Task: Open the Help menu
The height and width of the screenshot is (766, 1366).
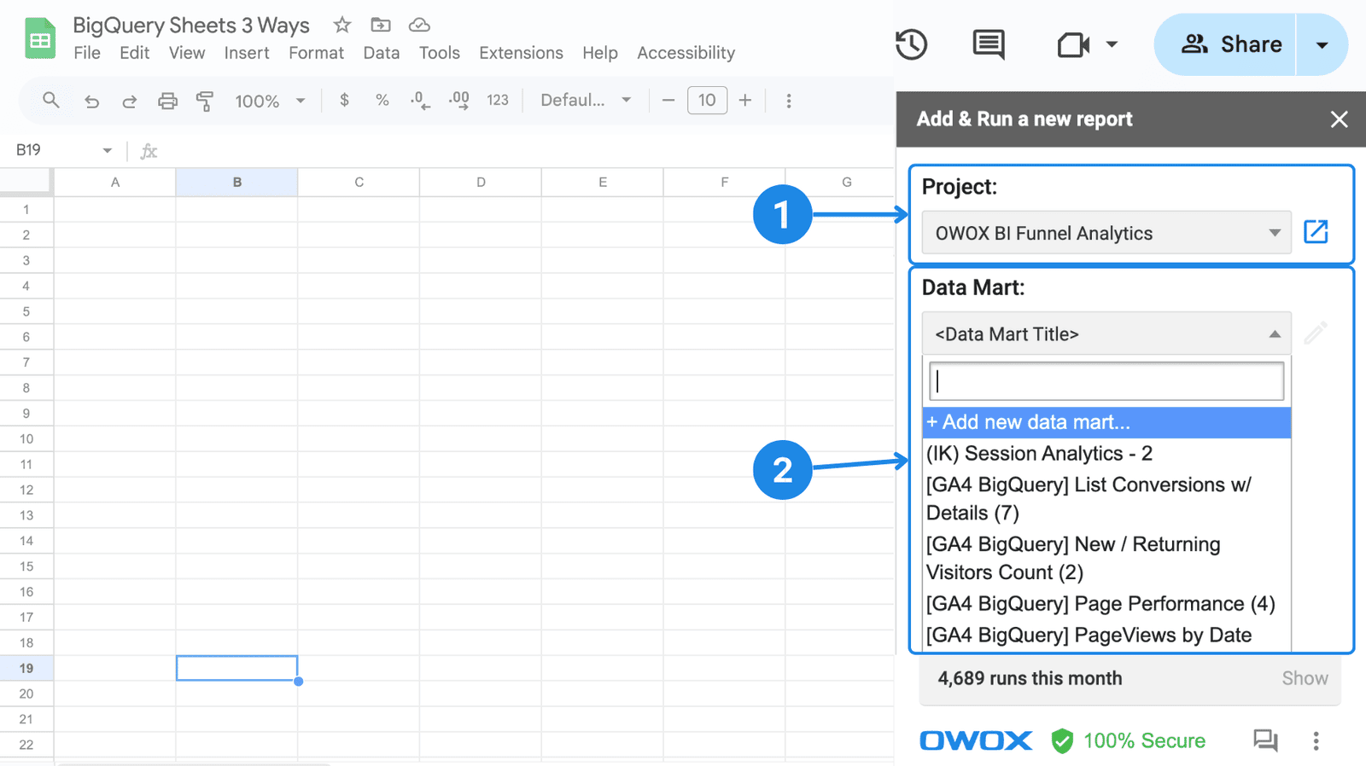Action: point(600,53)
